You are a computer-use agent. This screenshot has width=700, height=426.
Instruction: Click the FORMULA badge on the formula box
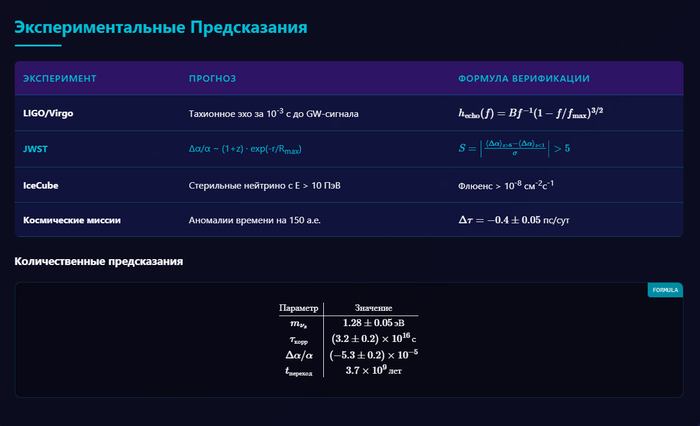tap(665, 291)
